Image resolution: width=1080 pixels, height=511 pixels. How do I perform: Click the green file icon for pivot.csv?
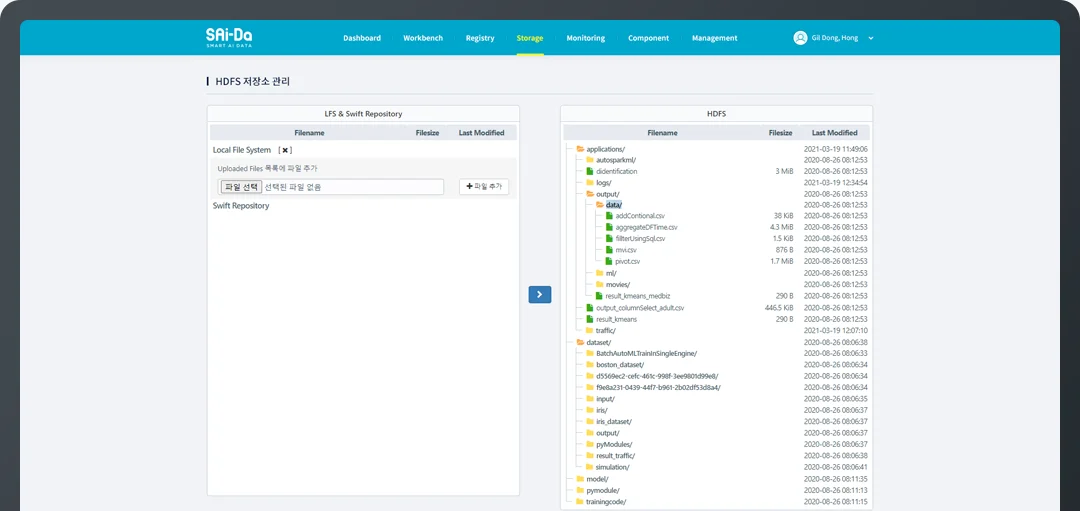pos(610,261)
